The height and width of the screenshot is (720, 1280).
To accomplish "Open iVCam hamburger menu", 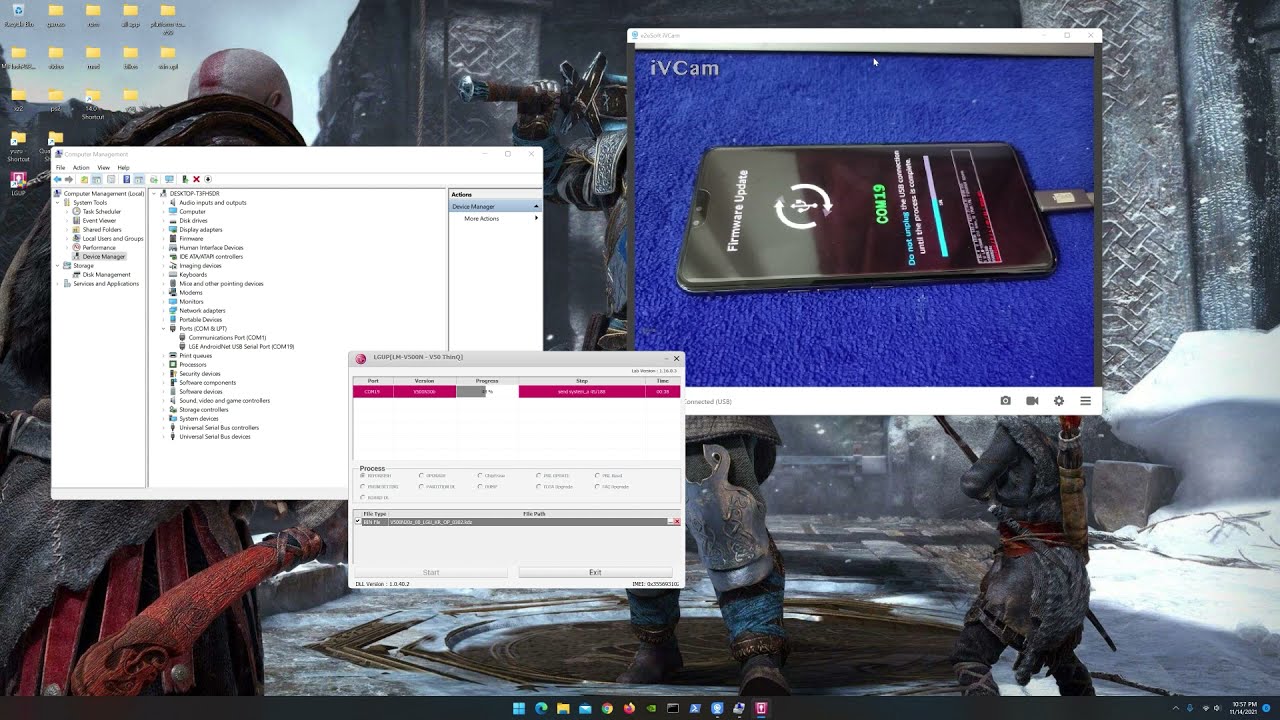I will pos(1085,401).
